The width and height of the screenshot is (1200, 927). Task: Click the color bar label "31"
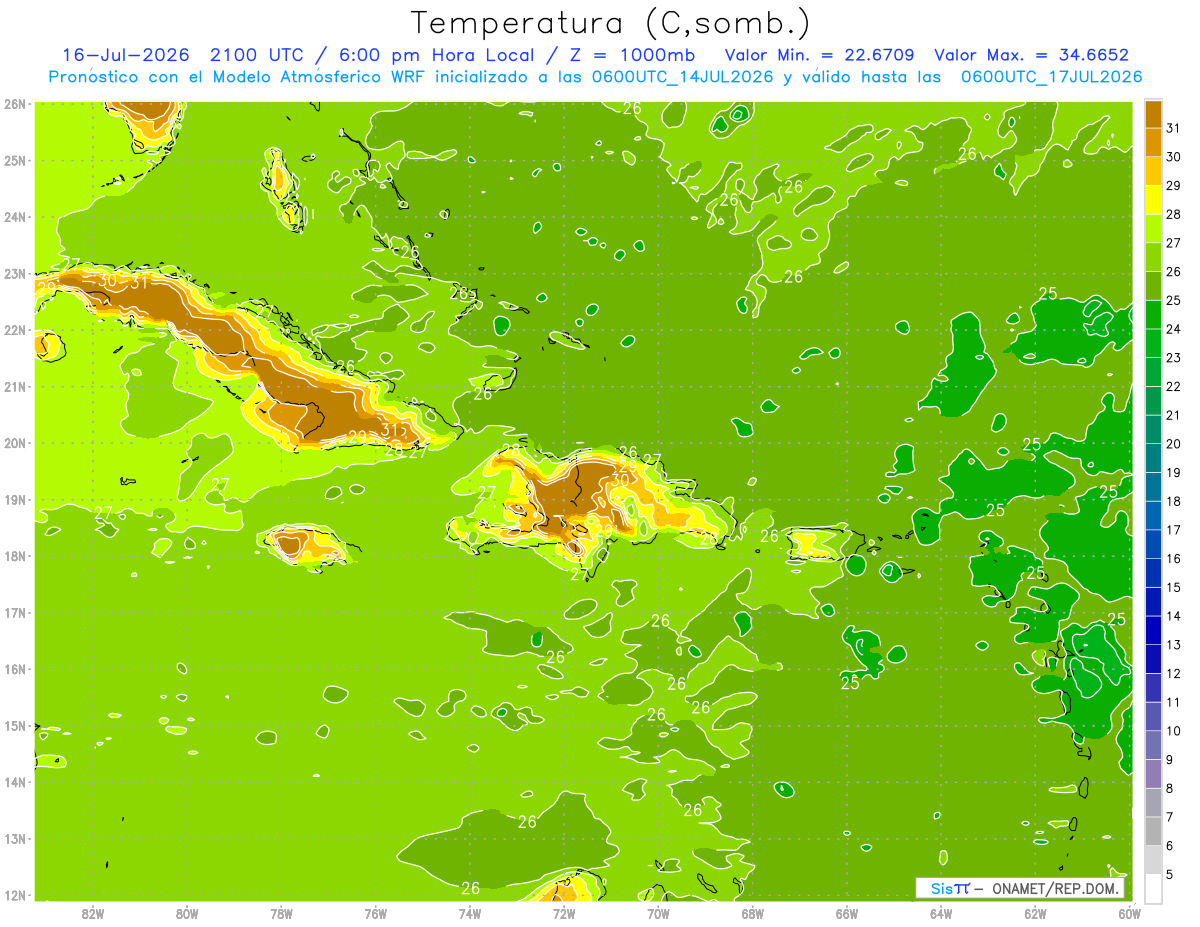pyautogui.click(x=1173, y=128)
